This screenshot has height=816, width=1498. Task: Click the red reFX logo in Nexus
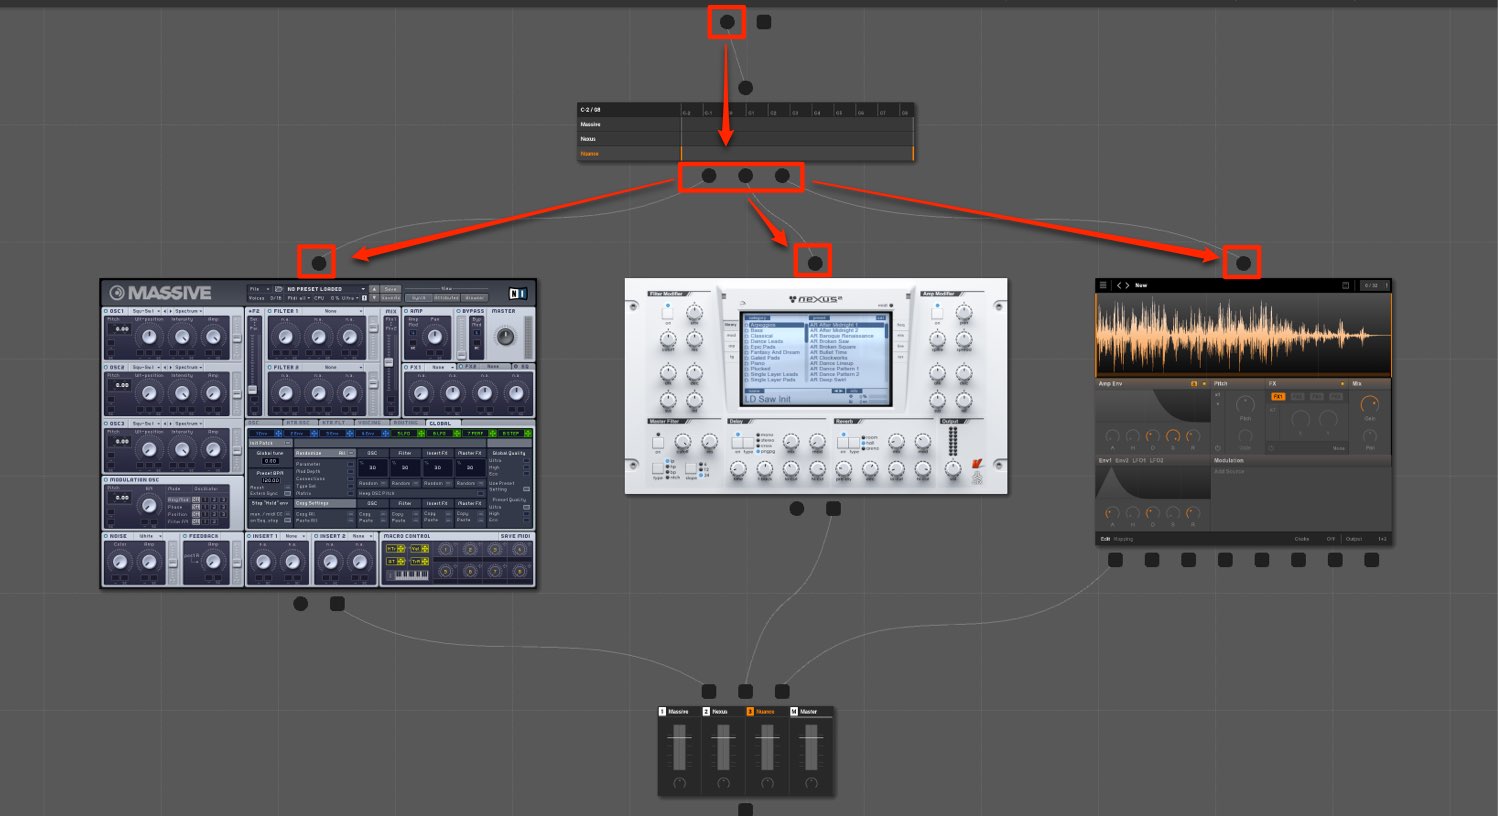(977, 462)
